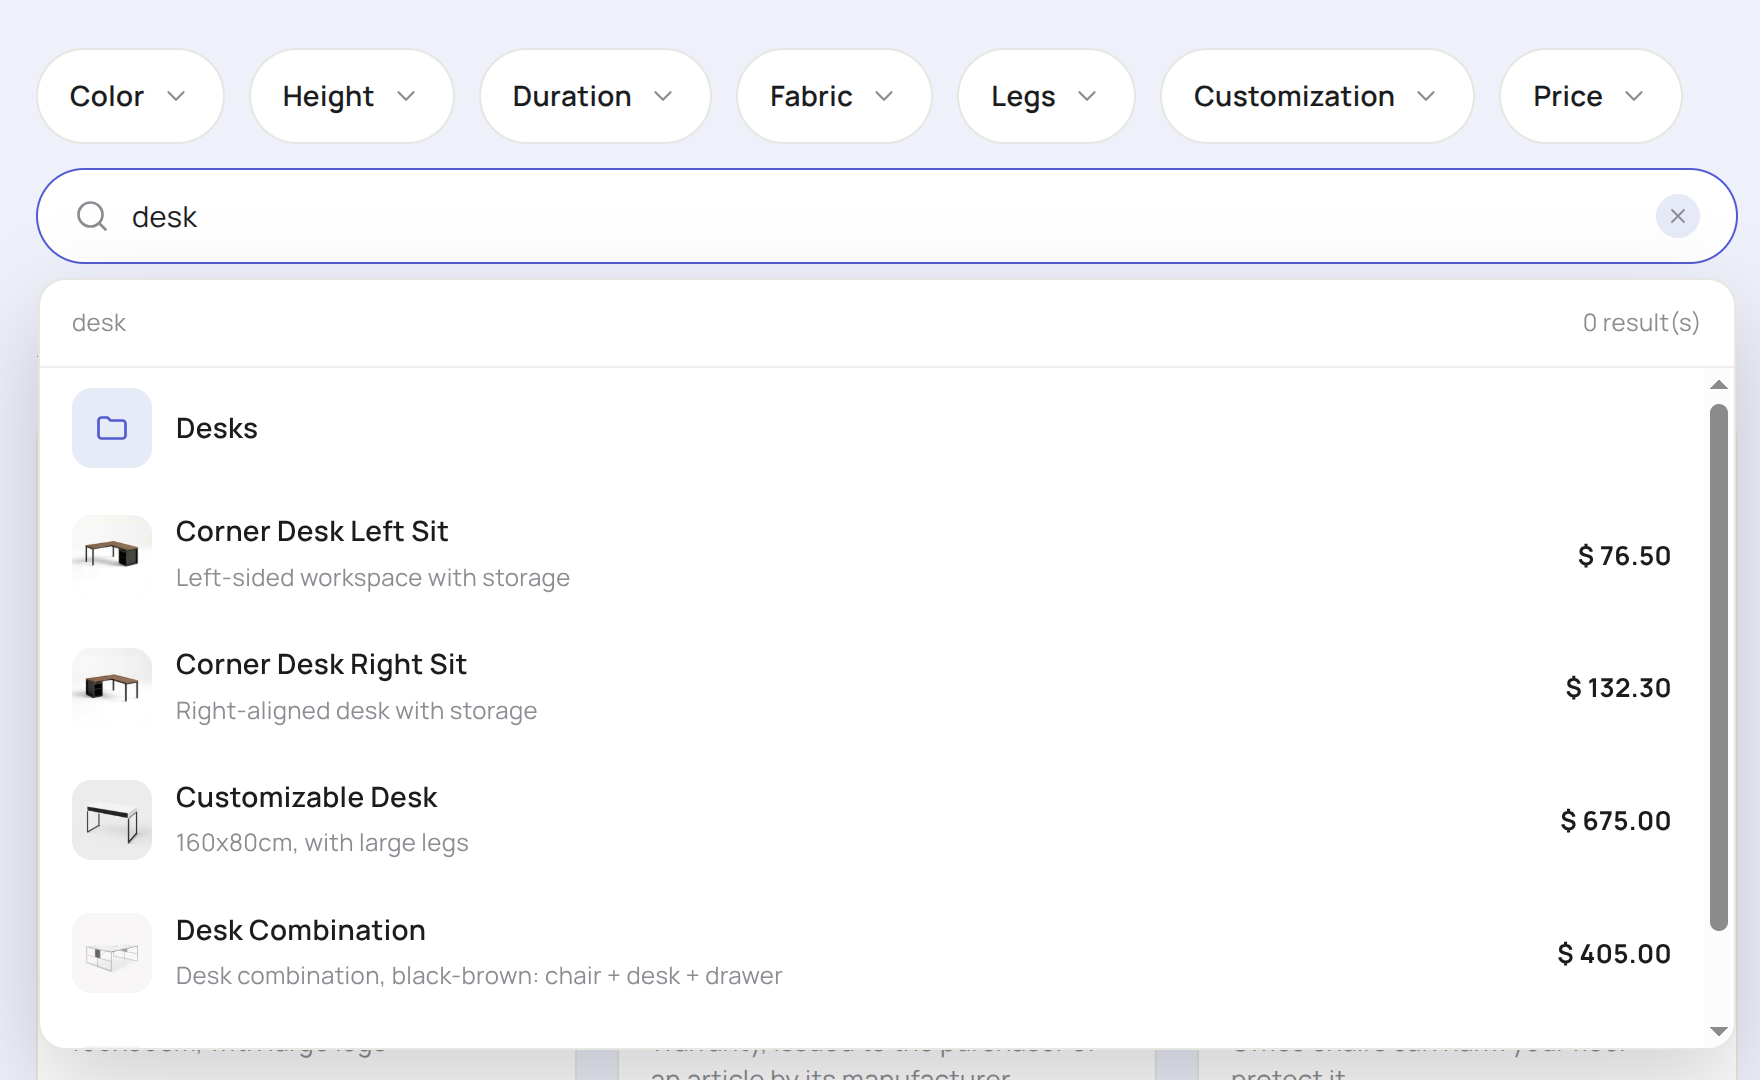Click the scrollbar up arrow
1760x1080 pixels.
click(x=1719, y=385)
